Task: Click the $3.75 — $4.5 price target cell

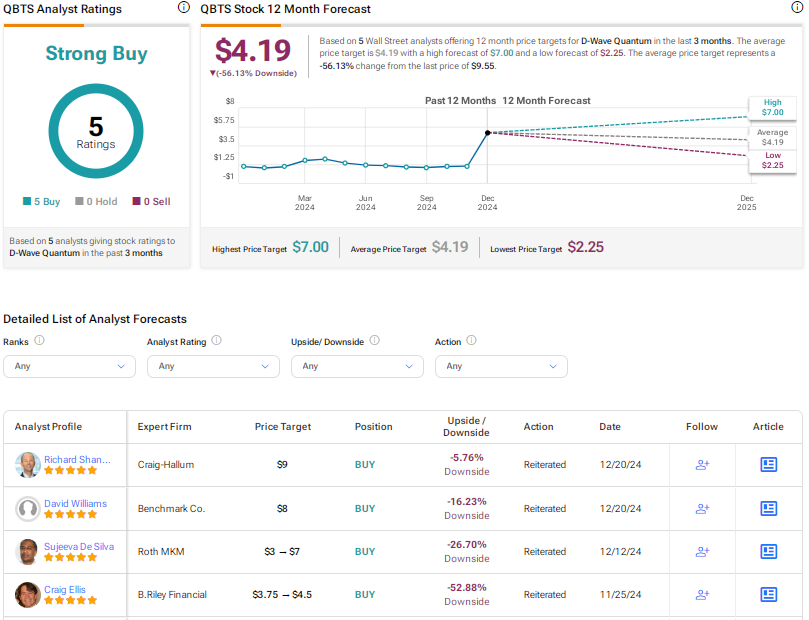Action: coord(282,594)
